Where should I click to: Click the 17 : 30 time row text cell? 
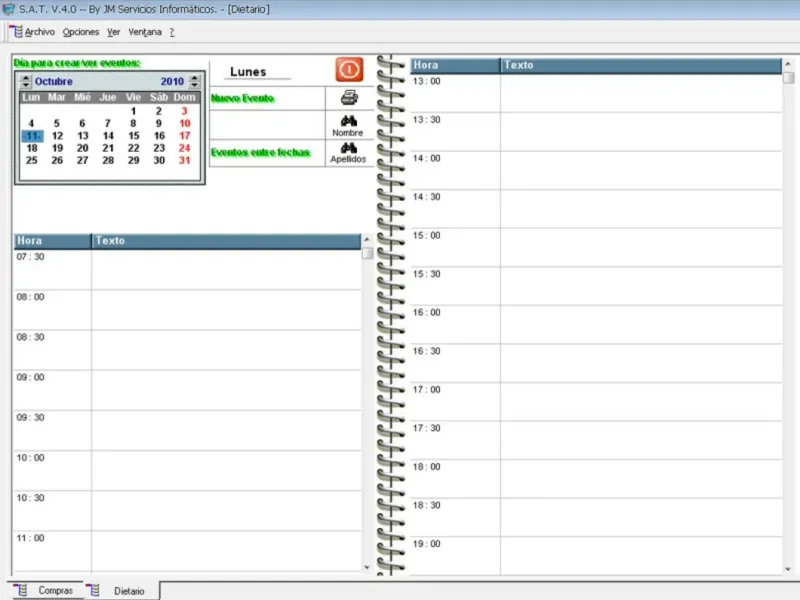(x=641, y=440)
